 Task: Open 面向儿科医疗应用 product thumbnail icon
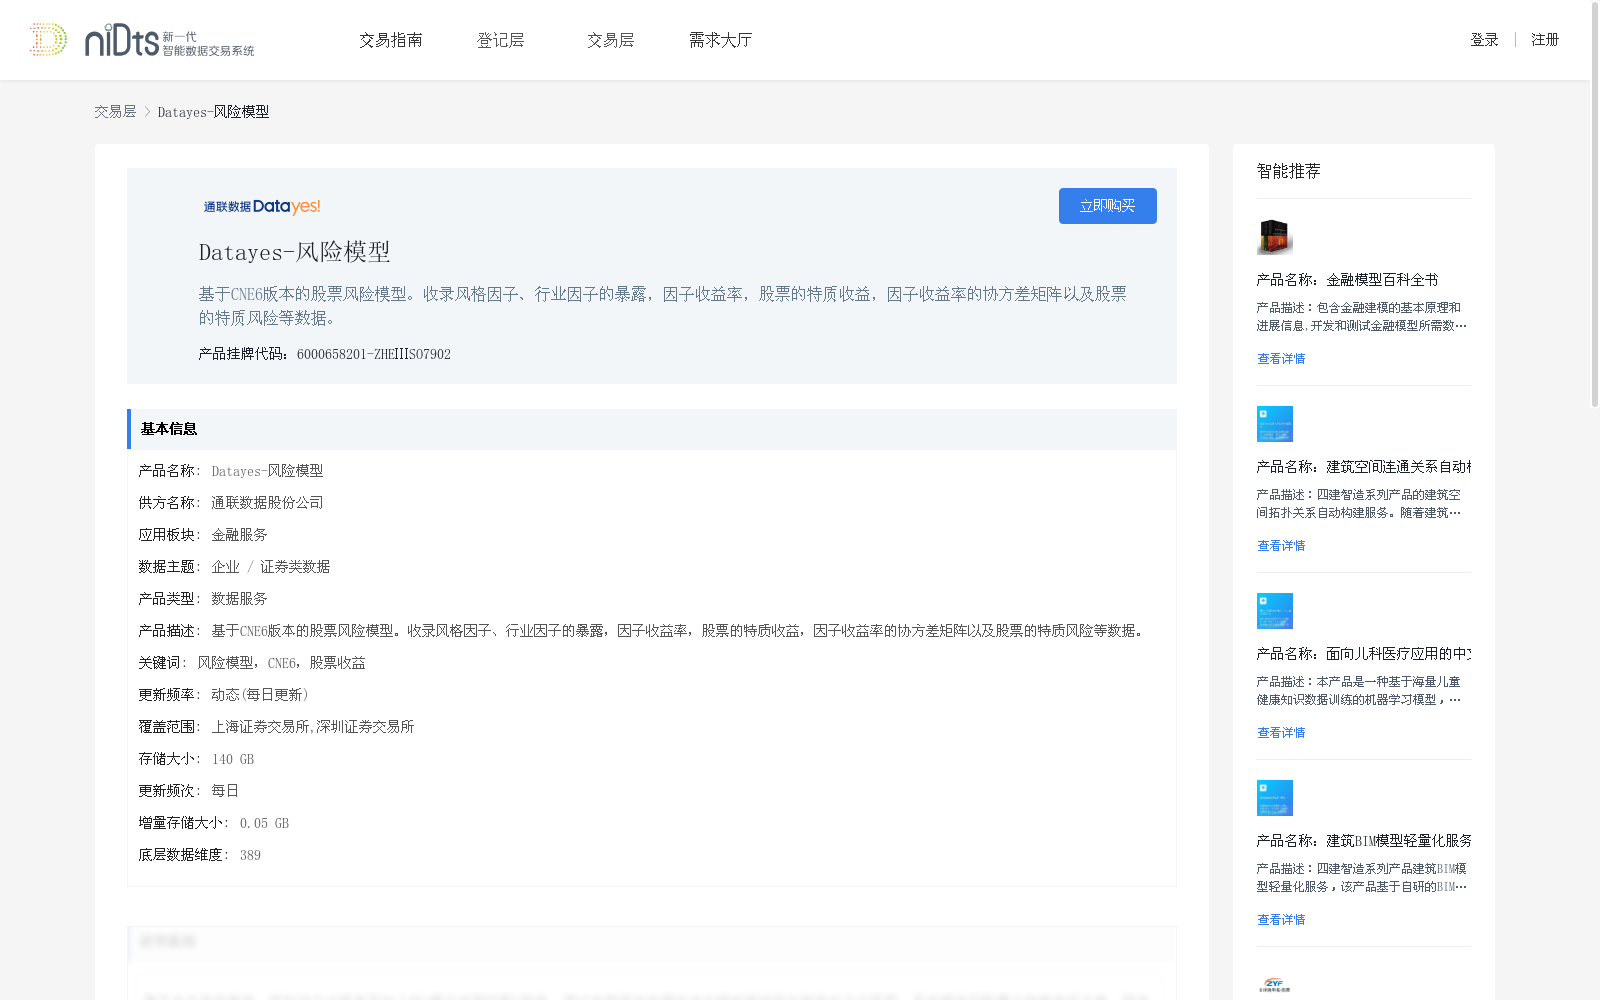tap(1275, 611)
